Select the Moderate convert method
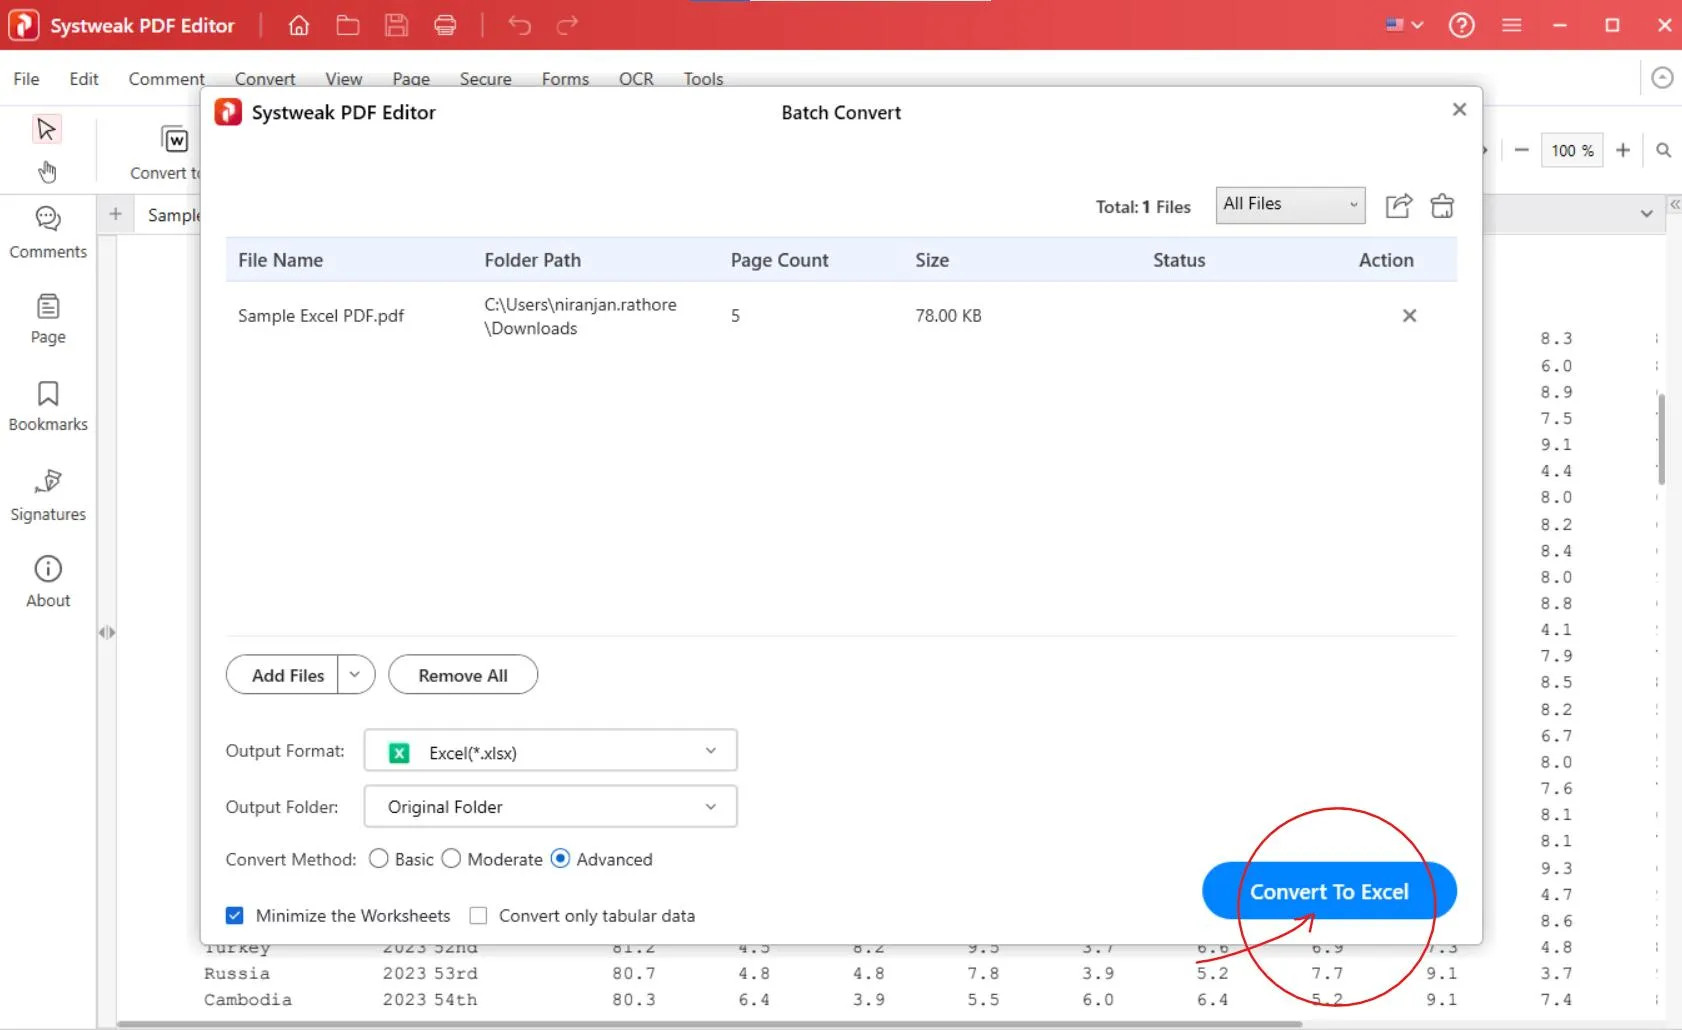The height and width of the screenshot is (1030, 1682). click(x=452, y=859)
